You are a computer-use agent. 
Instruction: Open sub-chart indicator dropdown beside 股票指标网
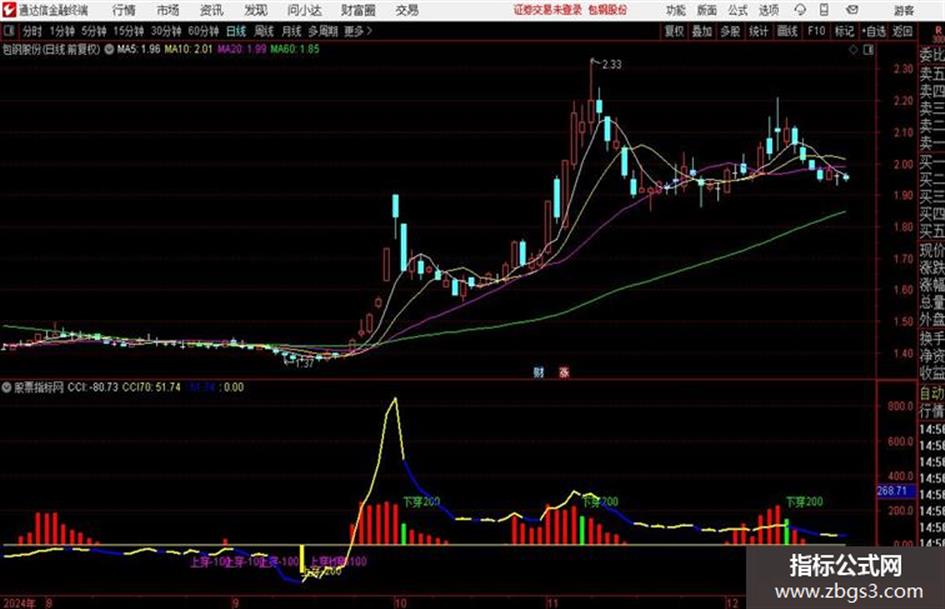tap(7, 387)
